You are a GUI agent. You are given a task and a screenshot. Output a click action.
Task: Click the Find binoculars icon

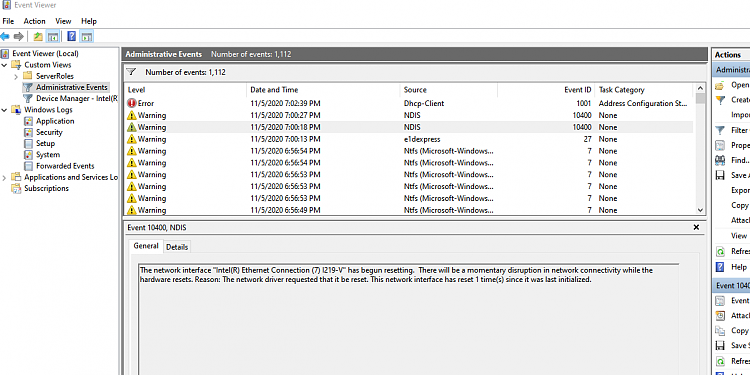(x=720, y=160)
